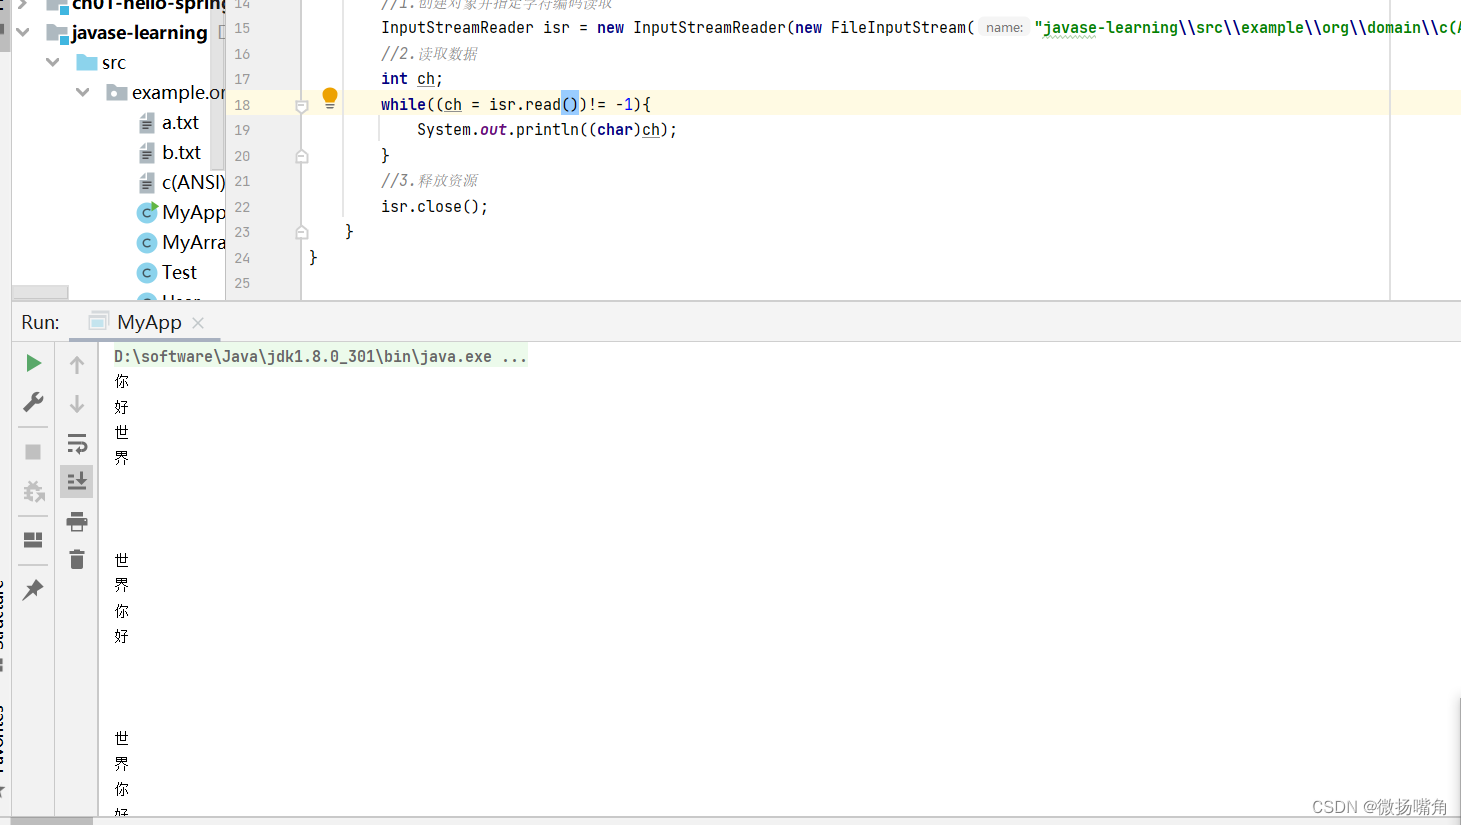Fold the while loop at line 18
The width and height of the screenshot is (1461, 825).
(x=301, y=105)
